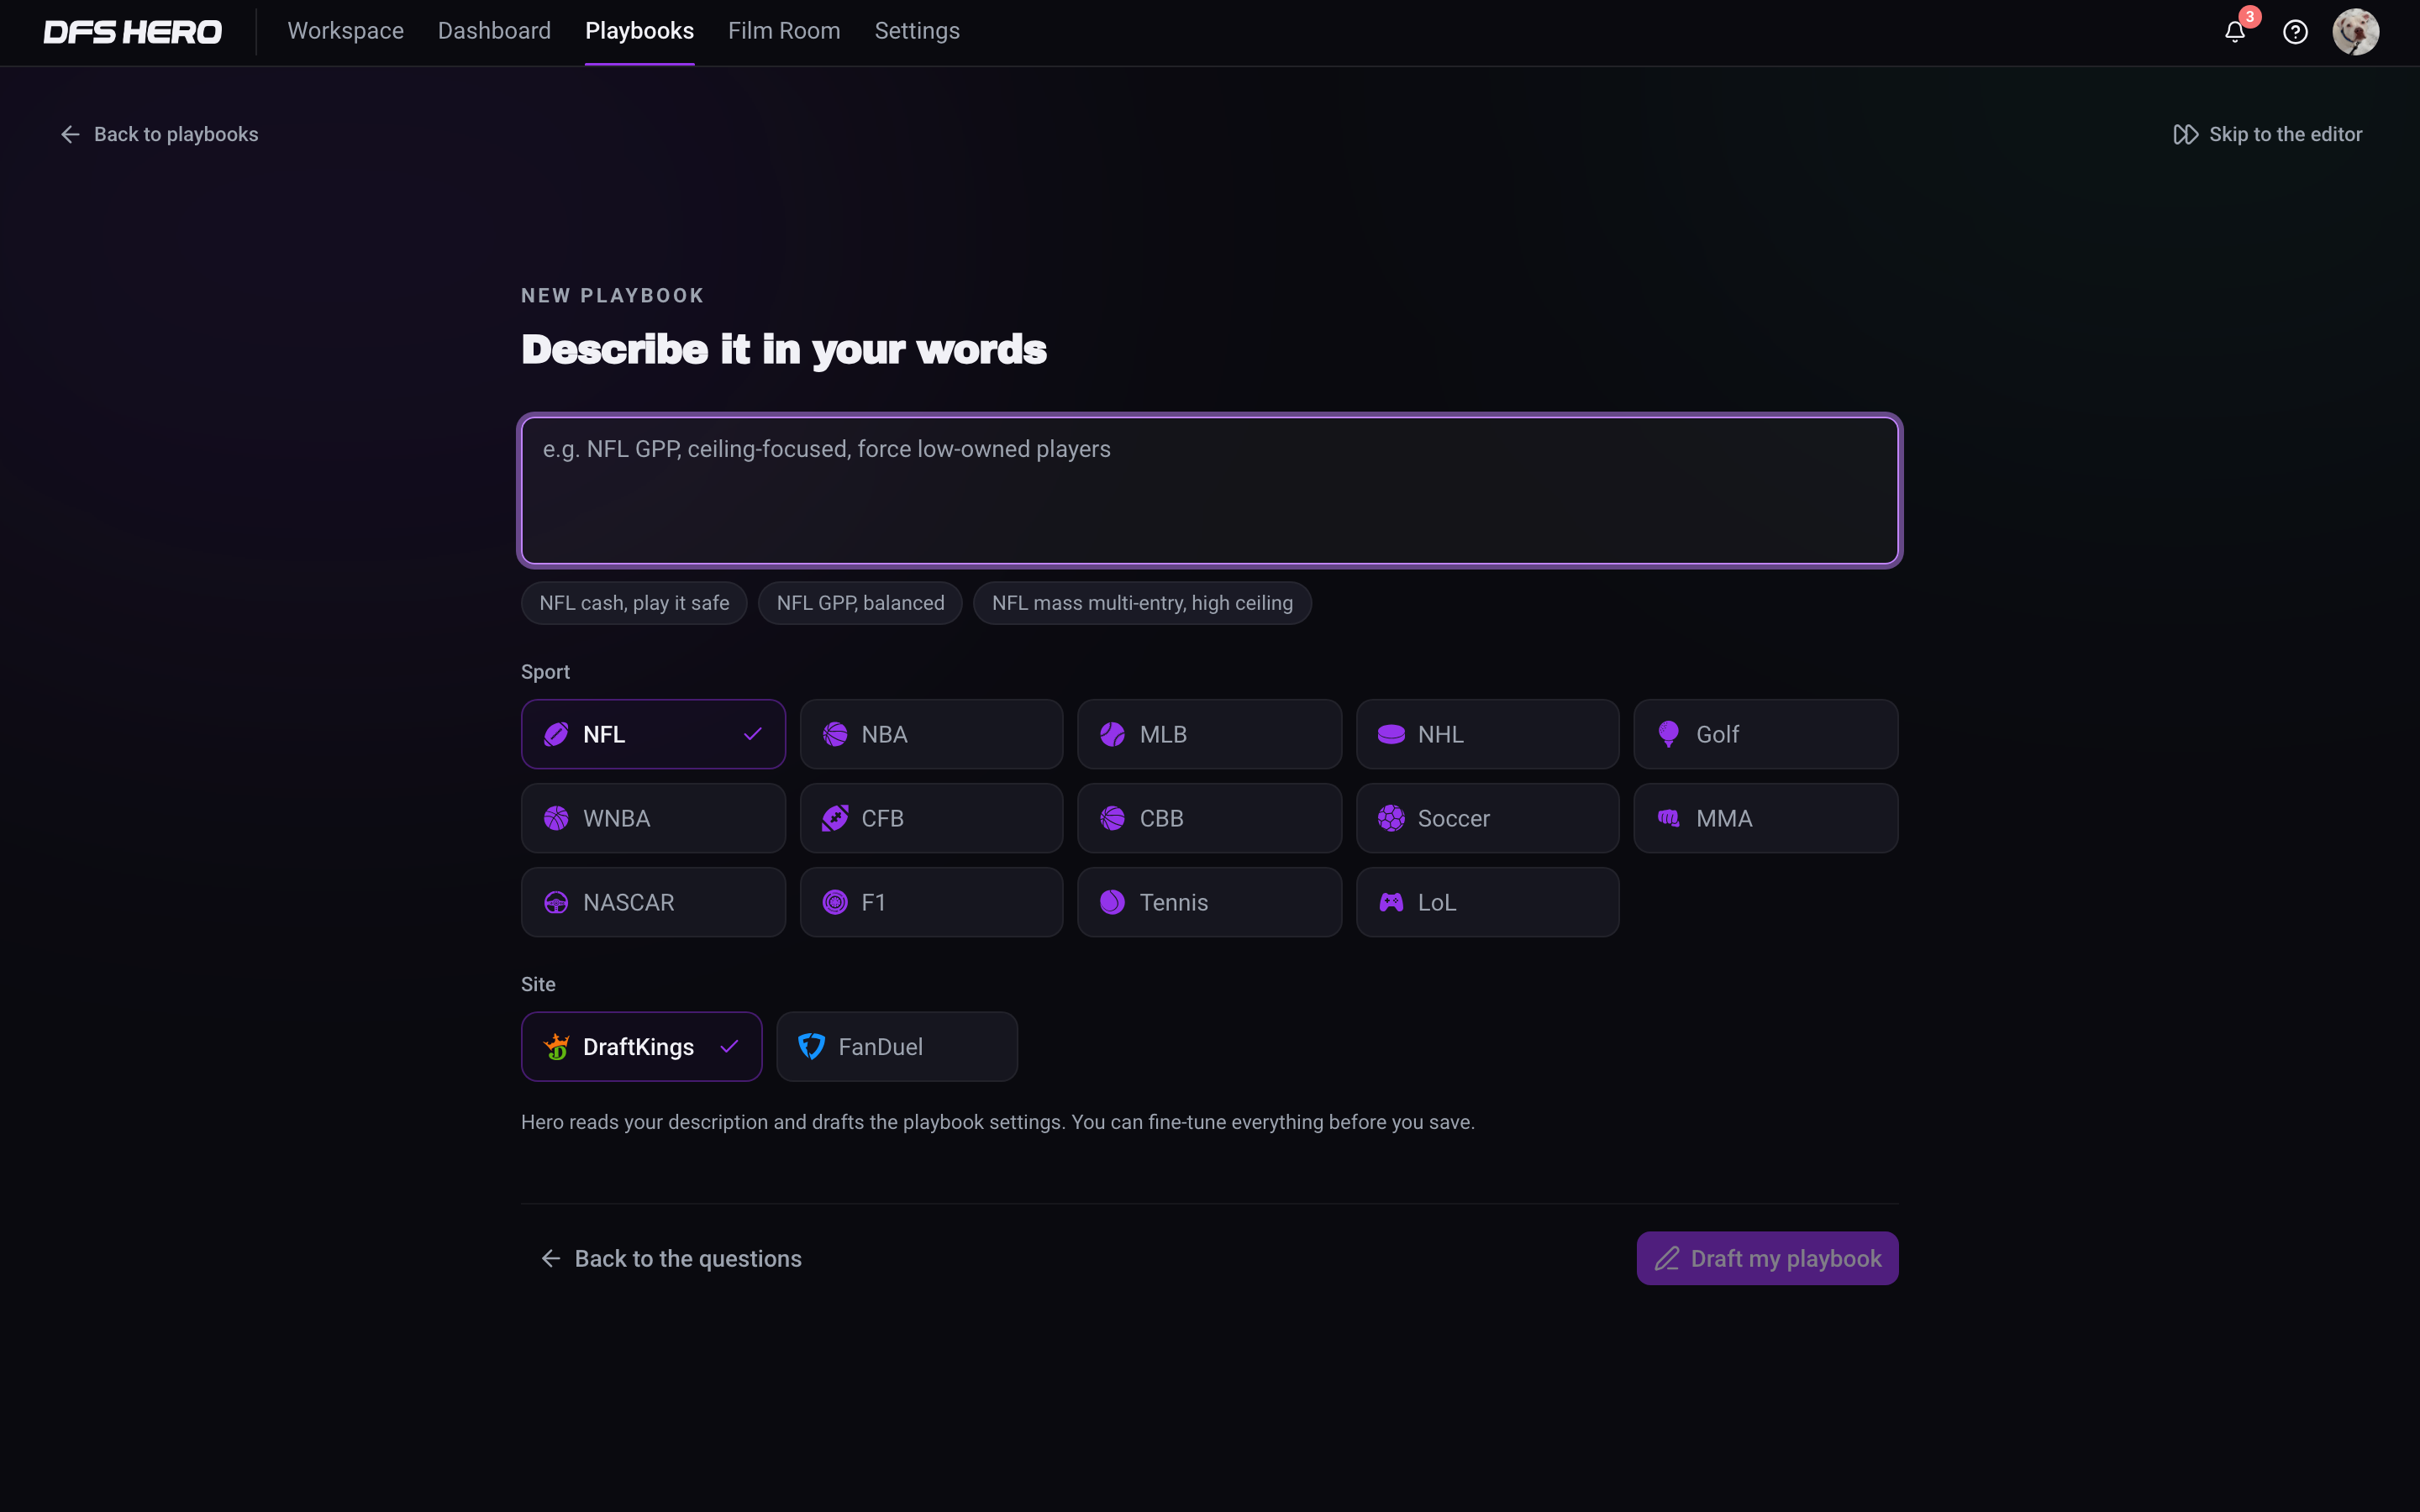Open the Settings tab

point(917,31)
